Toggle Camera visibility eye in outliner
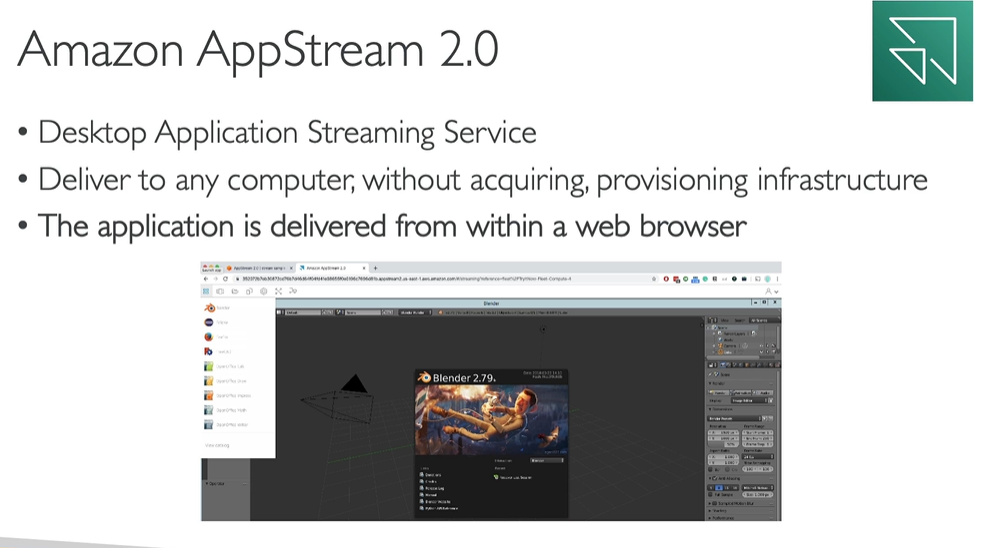The height and width of the screenshot is (548, 983). point(762,345)
